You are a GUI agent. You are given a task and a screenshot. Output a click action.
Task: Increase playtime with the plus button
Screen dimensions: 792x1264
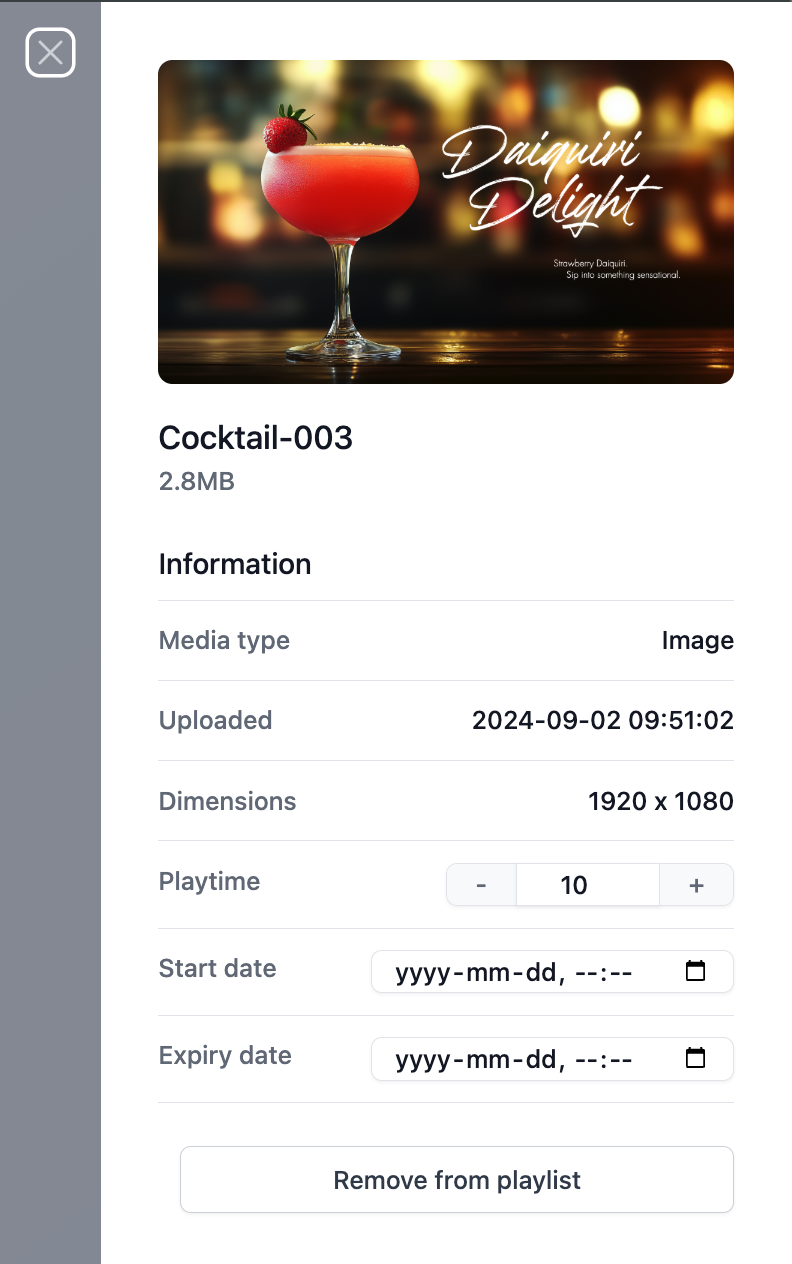[696, 885]
